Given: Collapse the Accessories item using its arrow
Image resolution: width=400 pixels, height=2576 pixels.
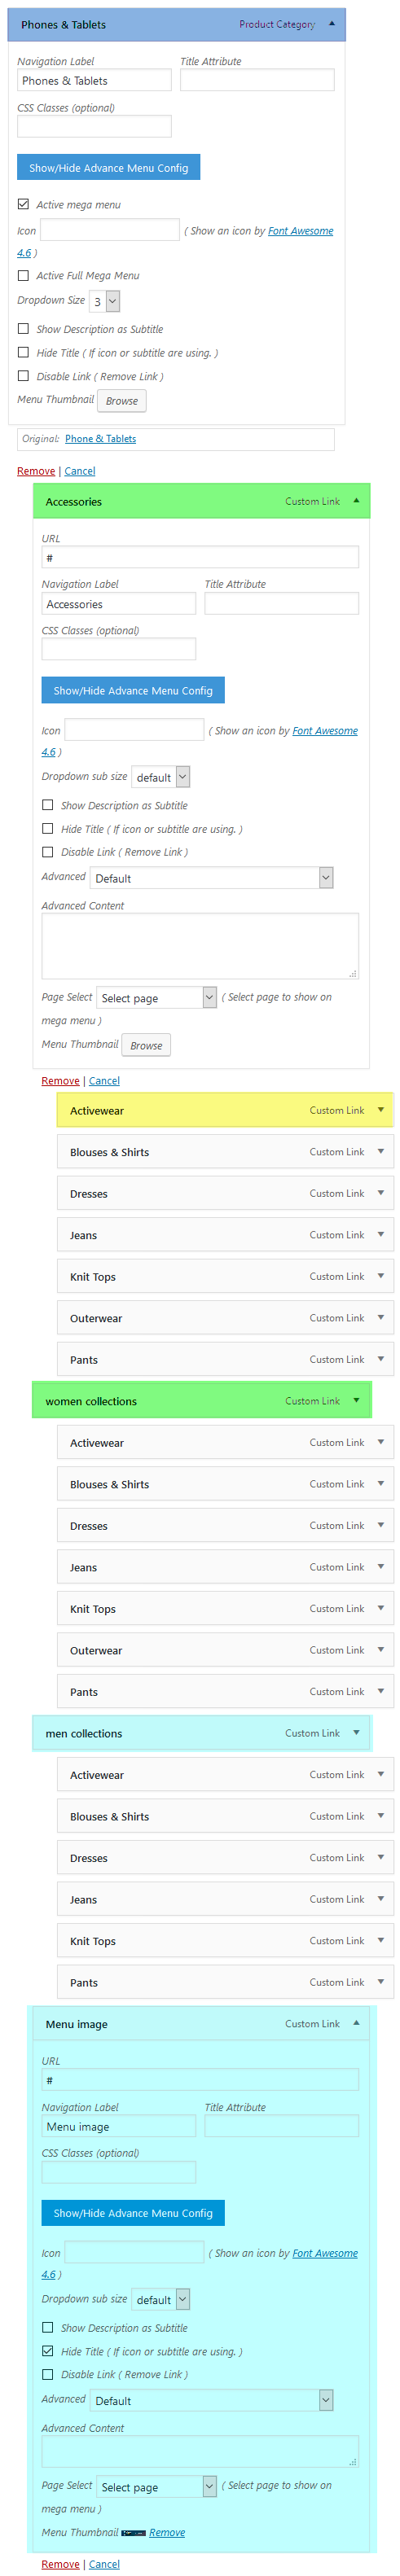Looking at the screenshot, I should click(x=356, y=500).
